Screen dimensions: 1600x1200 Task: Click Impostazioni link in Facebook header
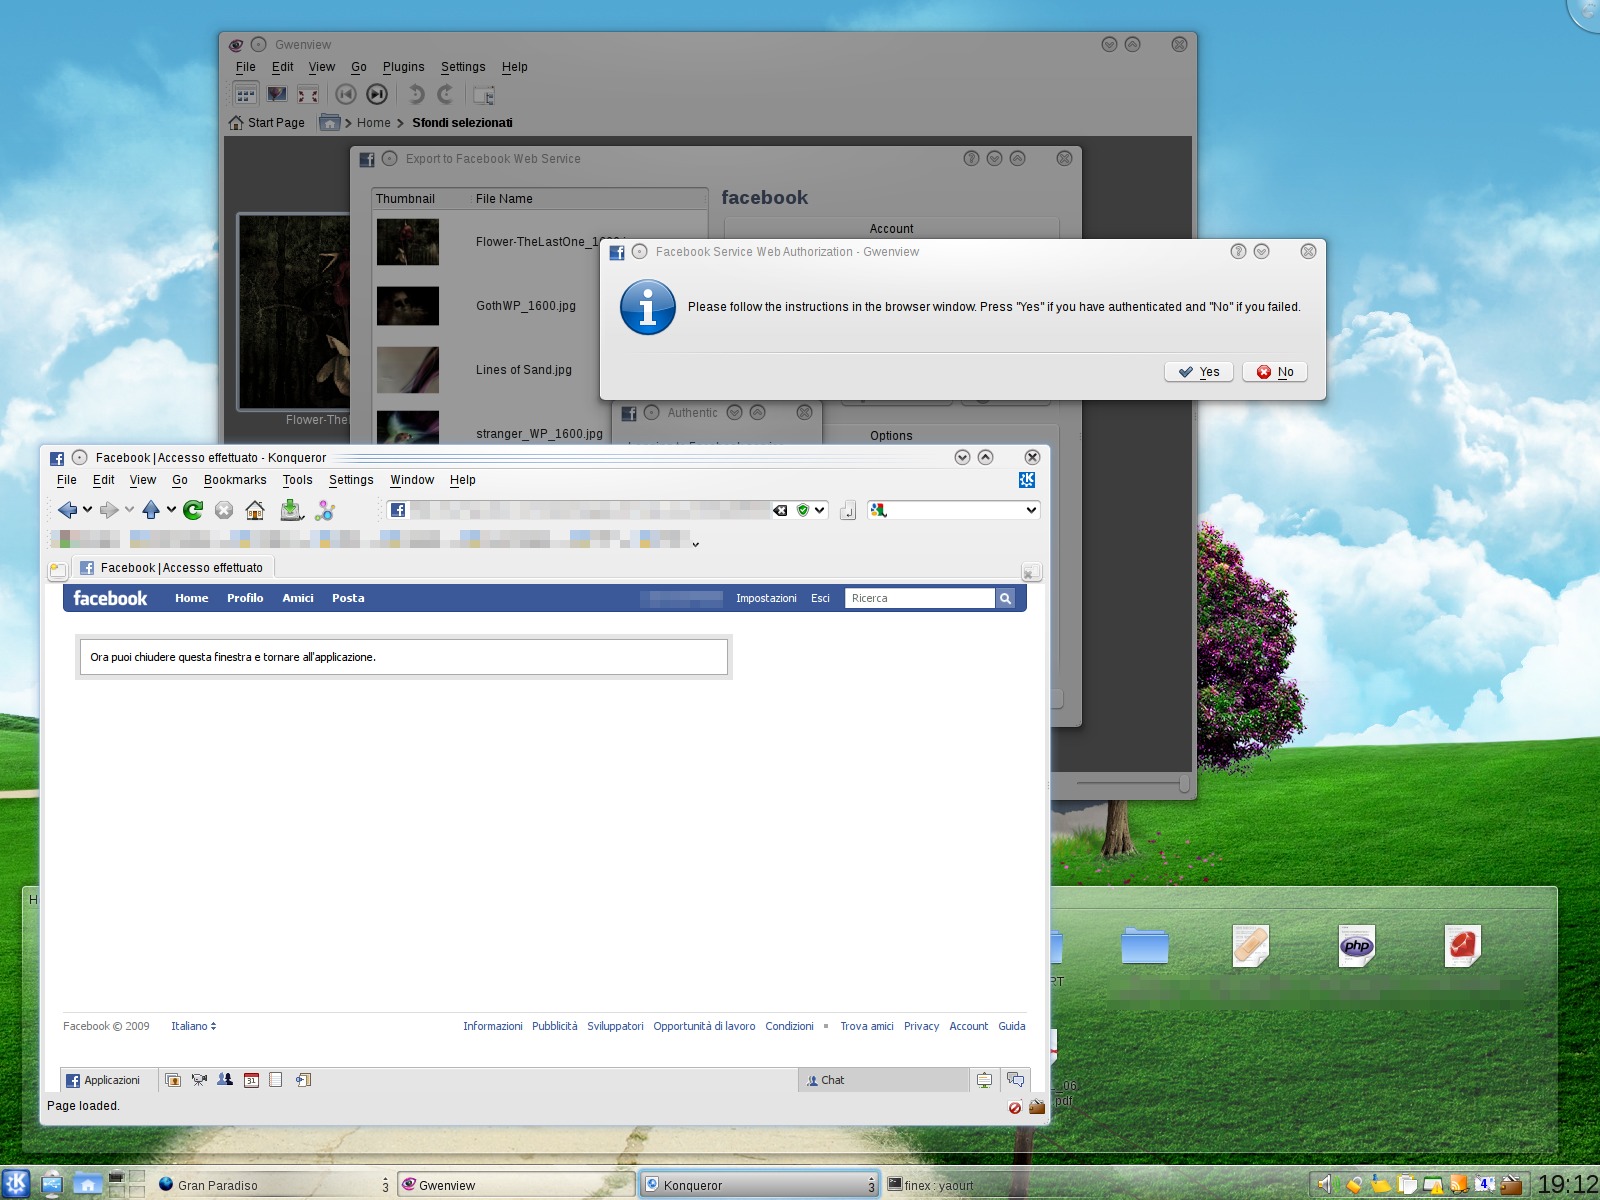point(766,598)
